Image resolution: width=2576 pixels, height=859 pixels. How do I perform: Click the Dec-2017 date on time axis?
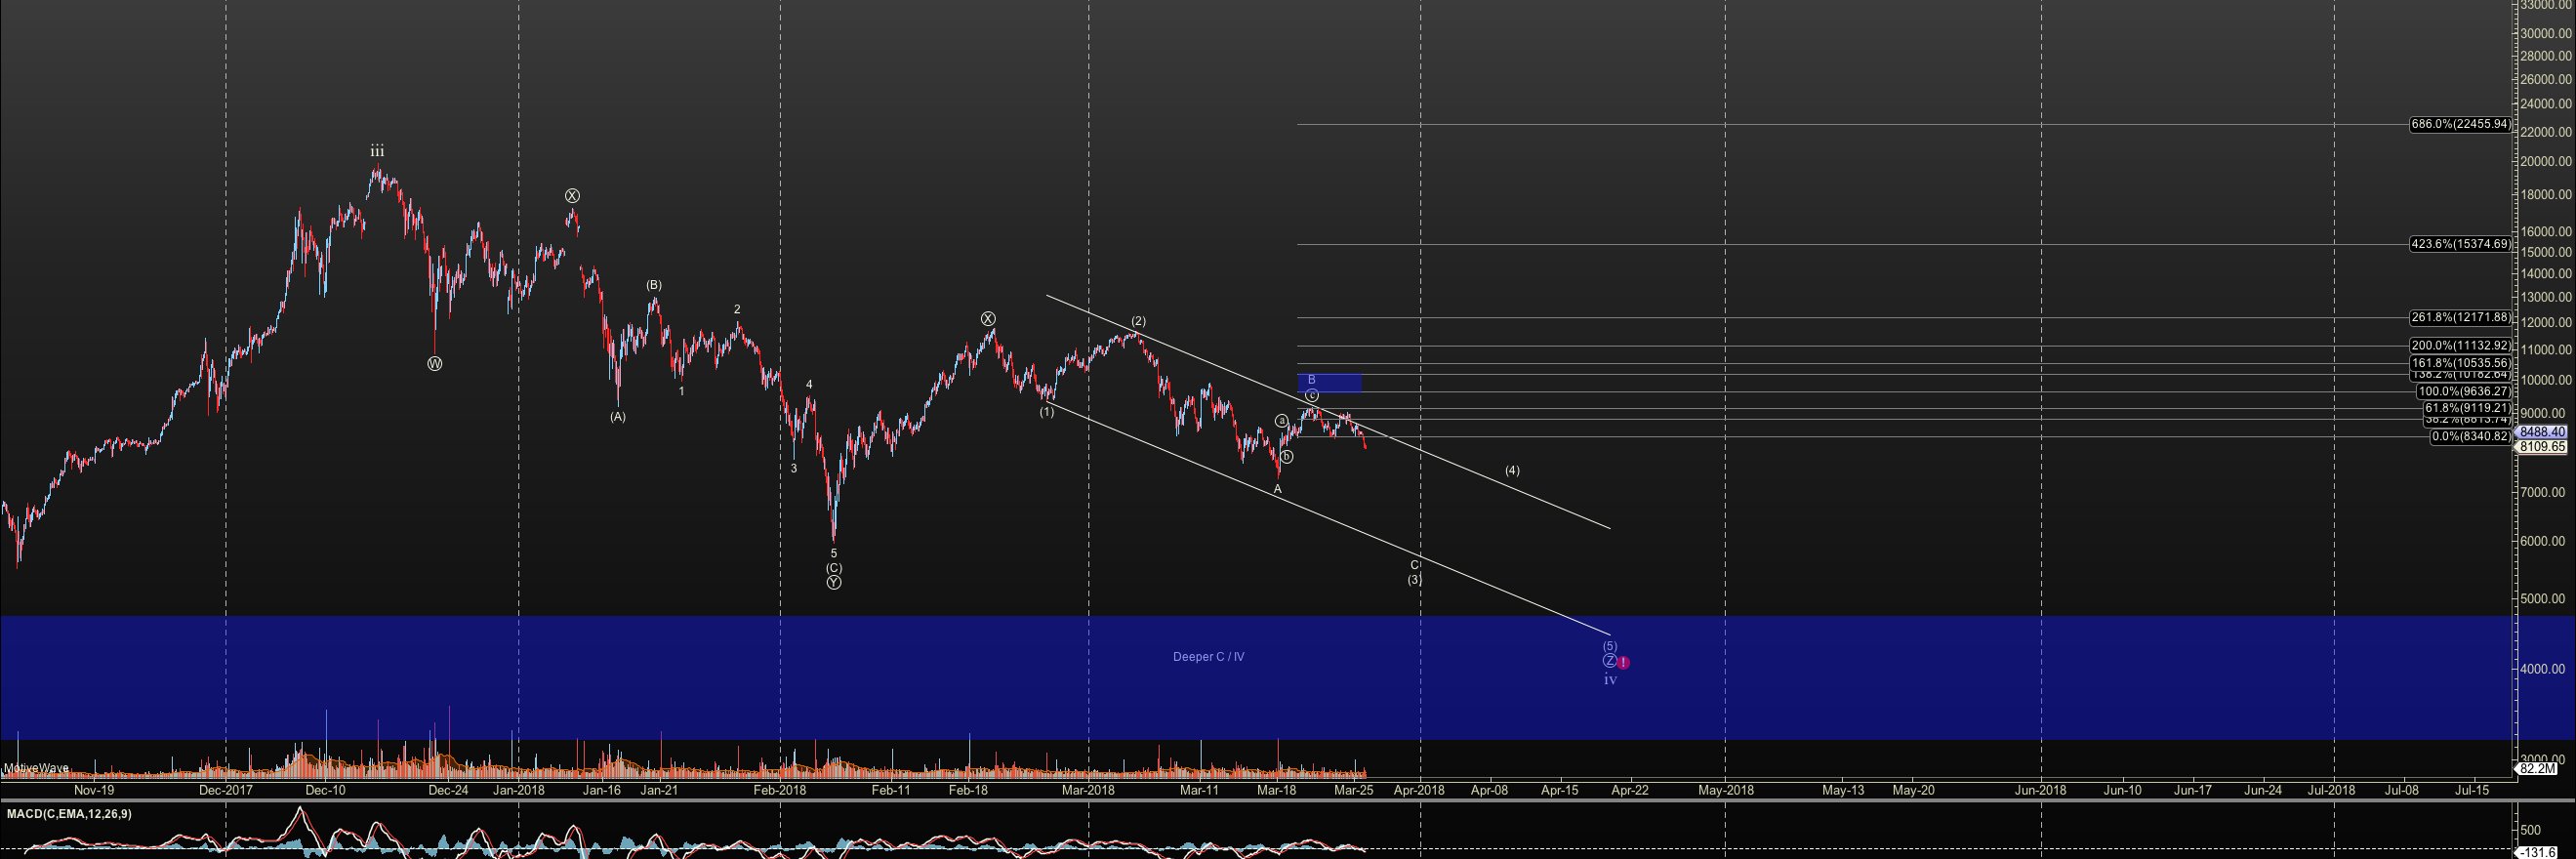tap(225, 790)
